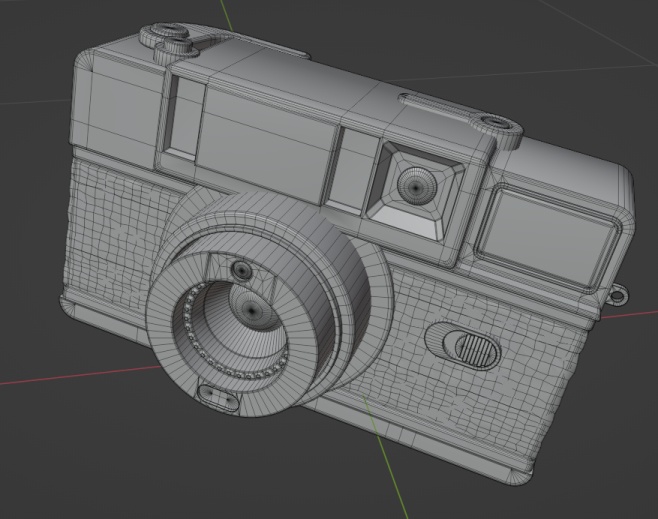Click the oblong tab at bottom of lens ring

click(219, 399)
